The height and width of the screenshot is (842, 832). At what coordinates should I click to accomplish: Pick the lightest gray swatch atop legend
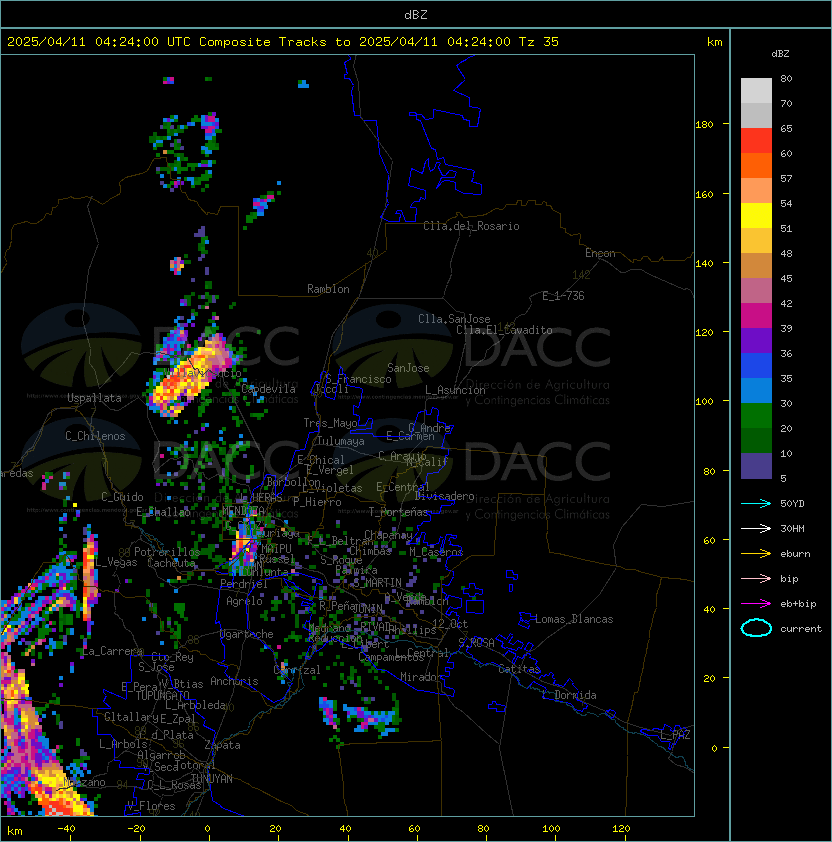756,91
